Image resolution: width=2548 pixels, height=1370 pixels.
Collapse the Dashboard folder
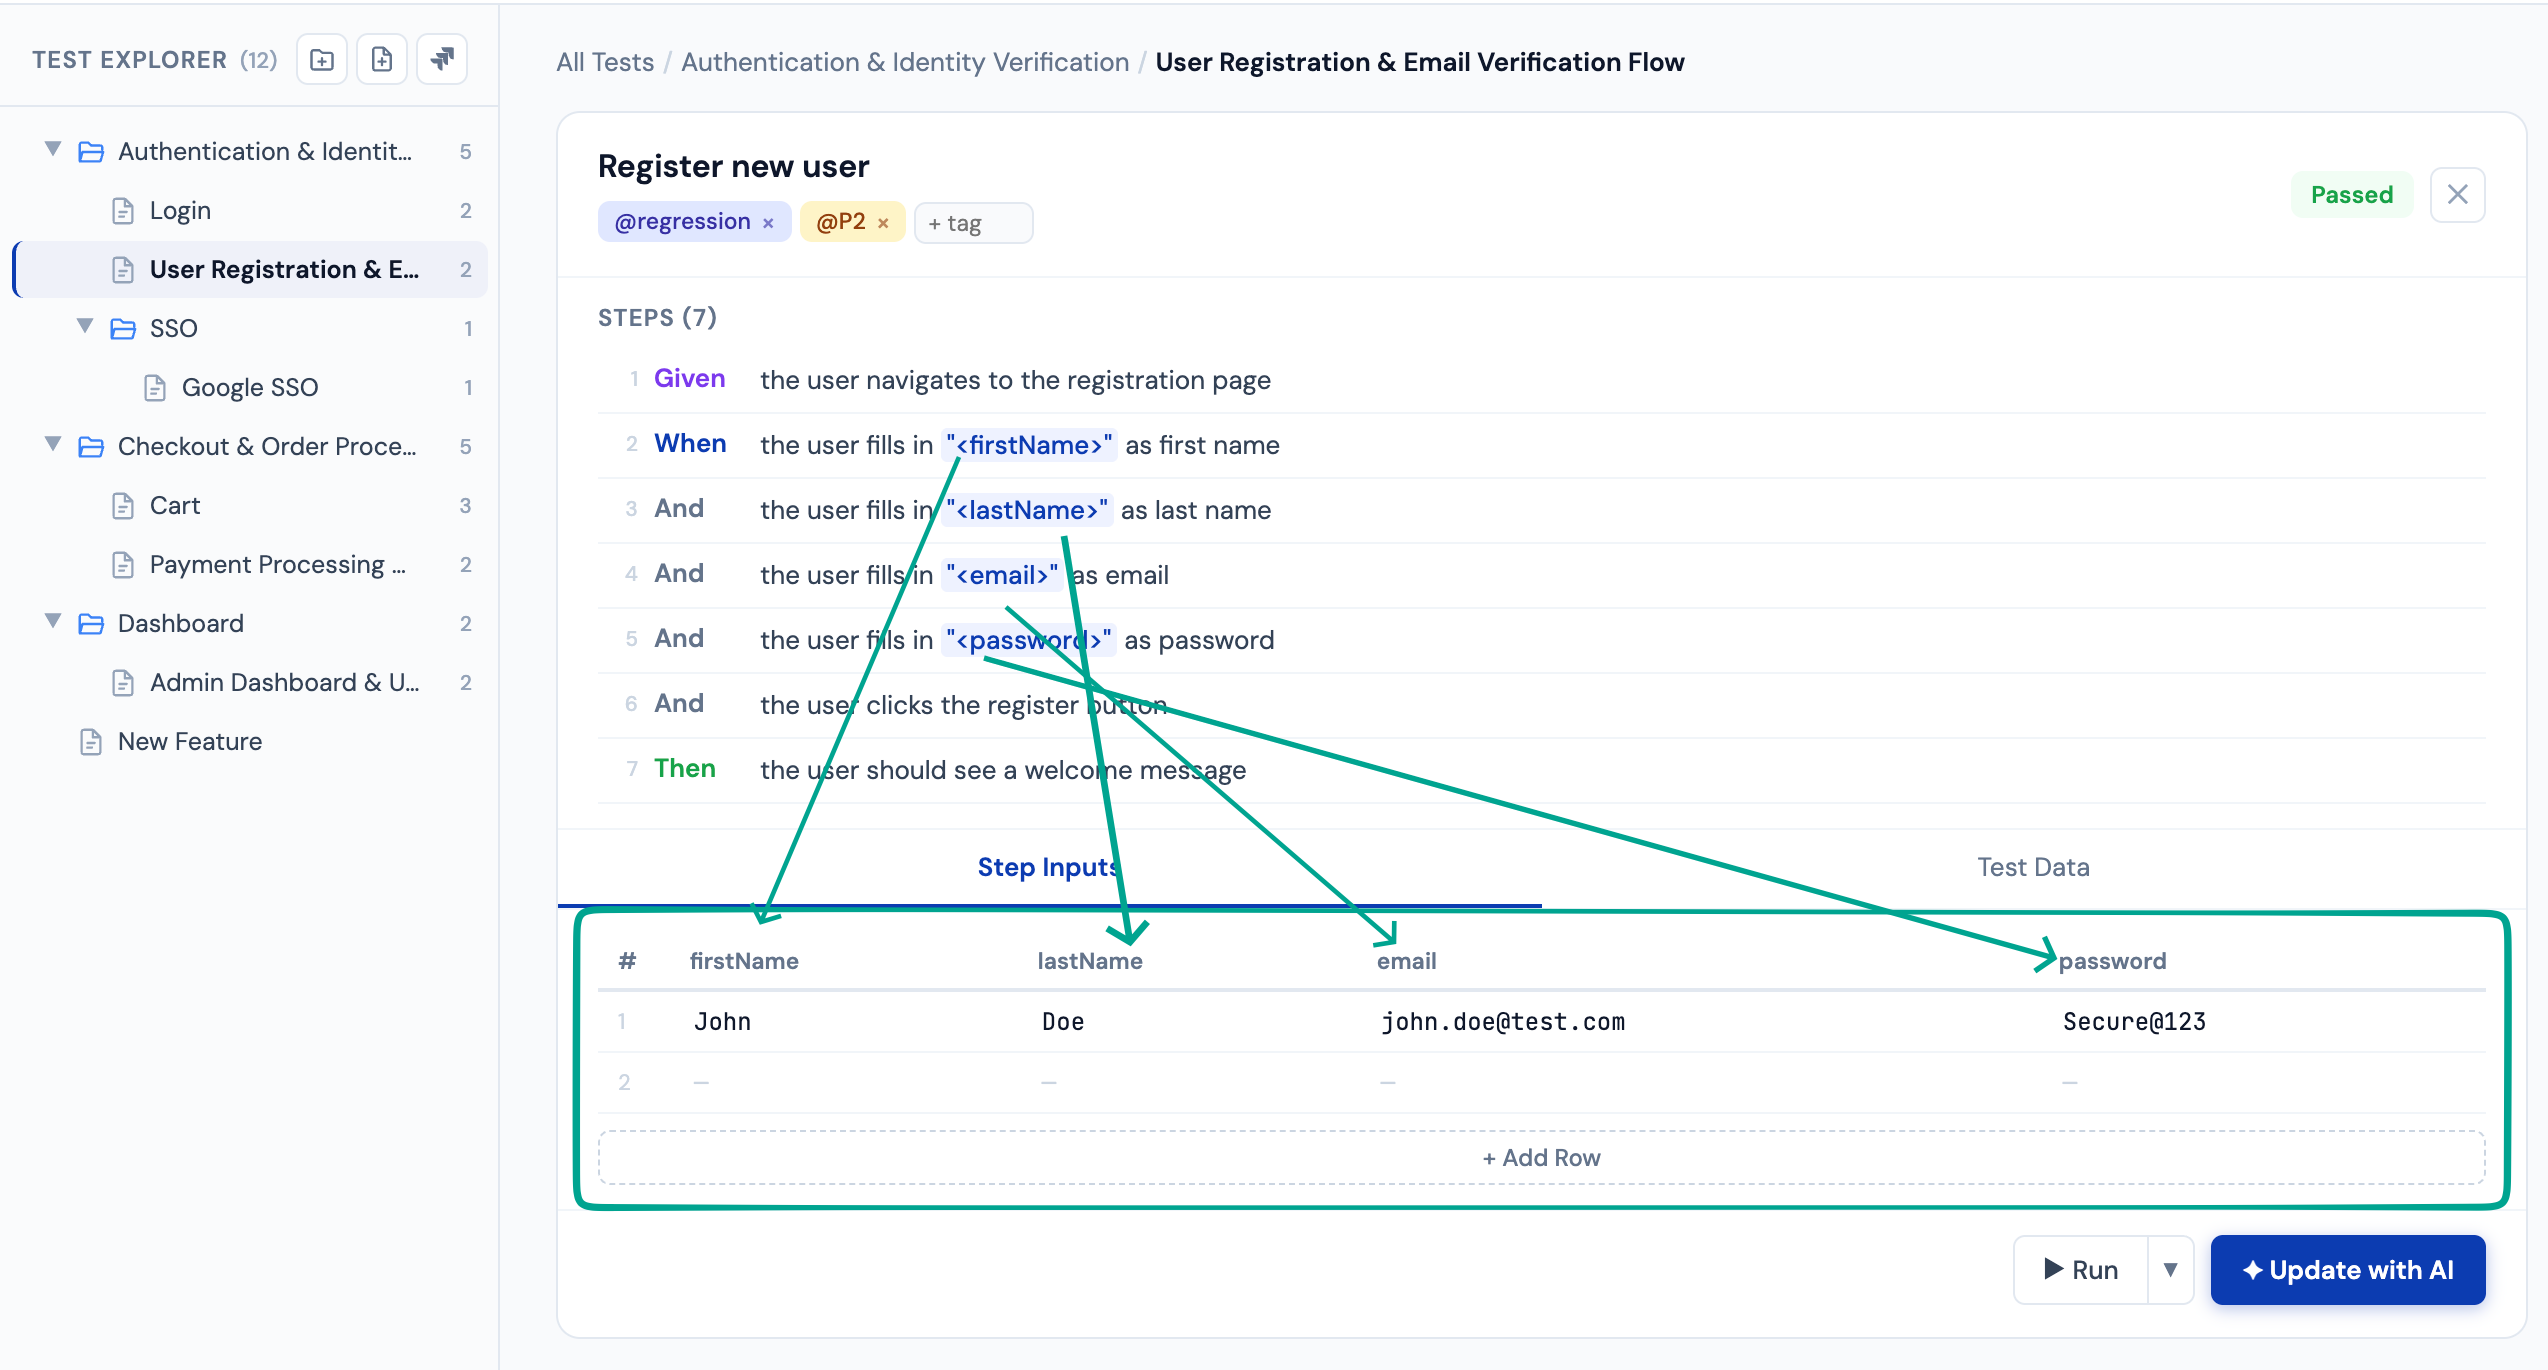(53, 622)
